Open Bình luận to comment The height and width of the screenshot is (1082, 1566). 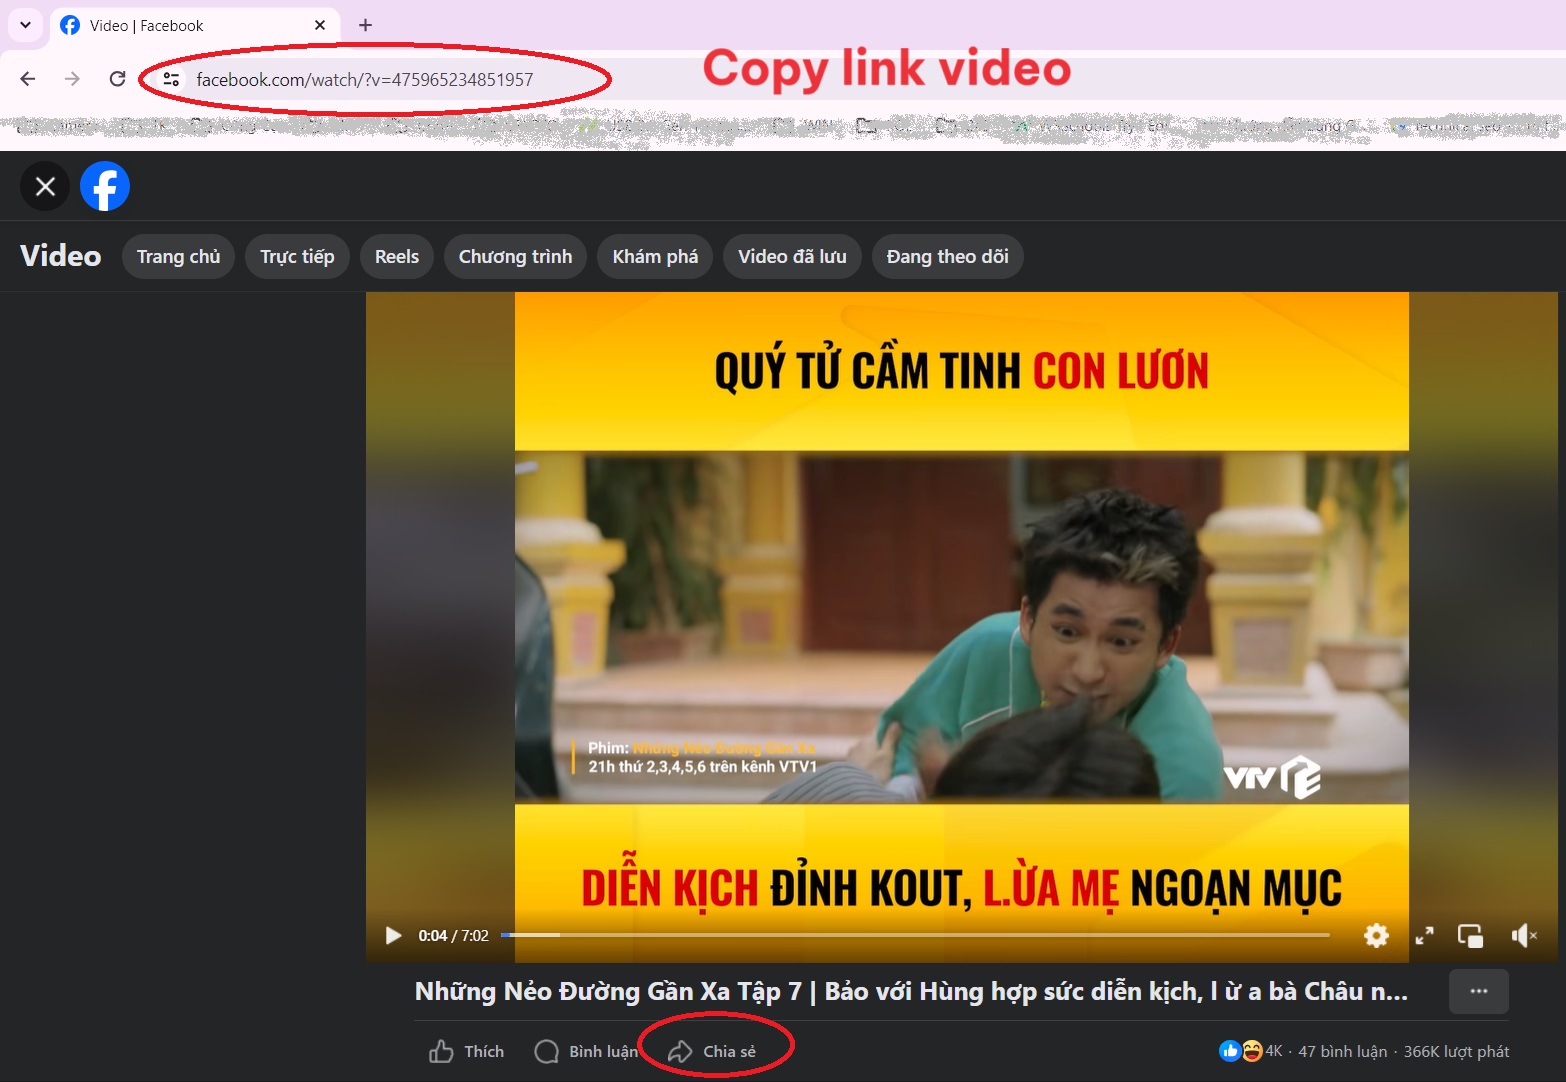(x=587, y=1051)
